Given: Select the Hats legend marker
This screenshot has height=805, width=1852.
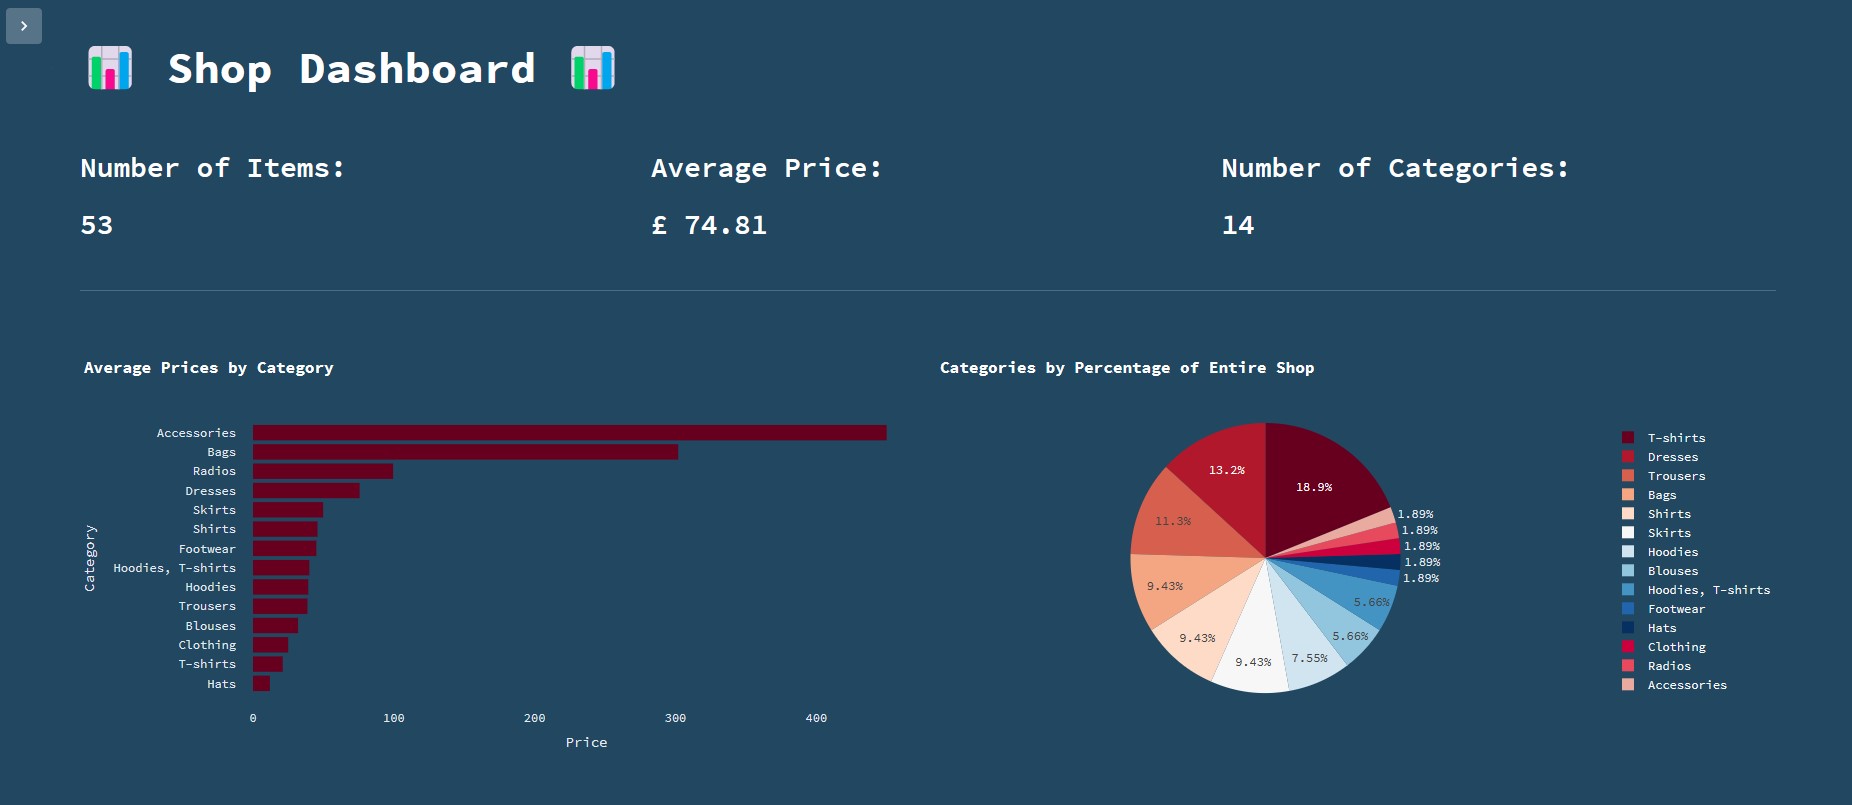Looking at the screenshot, I should 1630,627.
